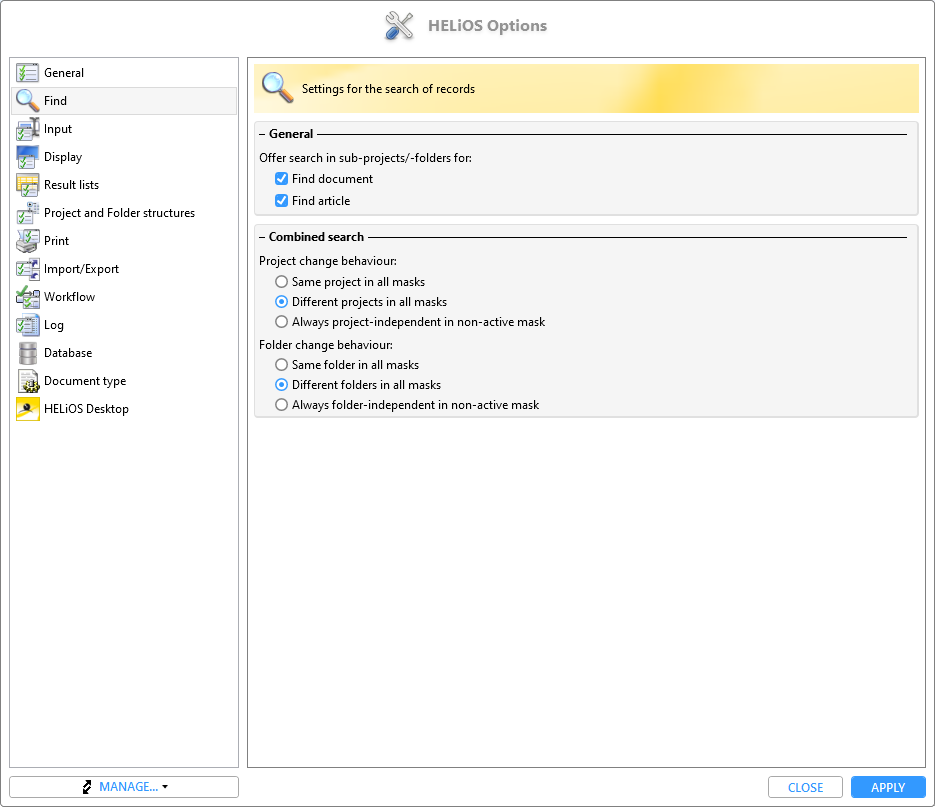Click 'Offer search in sub-projects/-folders for:' label
The height and width of the screenshot is (807, 935).
365,158
